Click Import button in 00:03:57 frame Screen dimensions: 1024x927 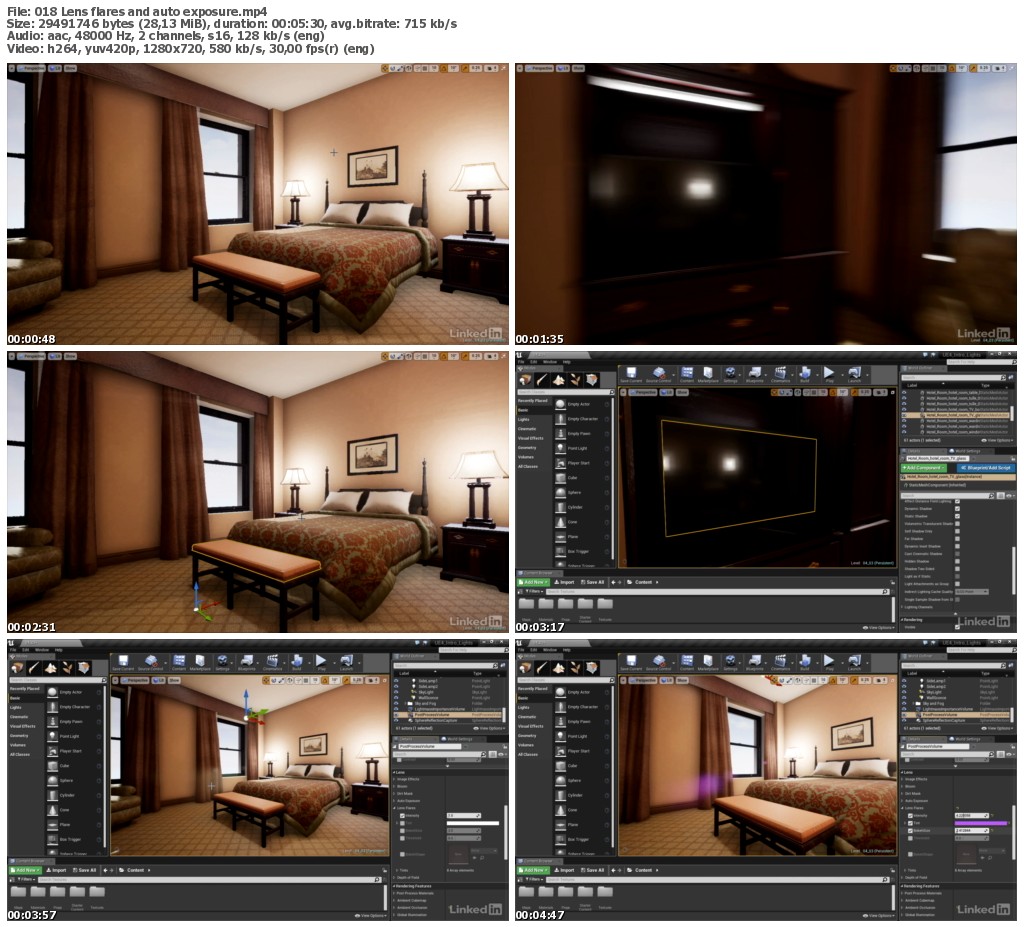tap(56, 870)
